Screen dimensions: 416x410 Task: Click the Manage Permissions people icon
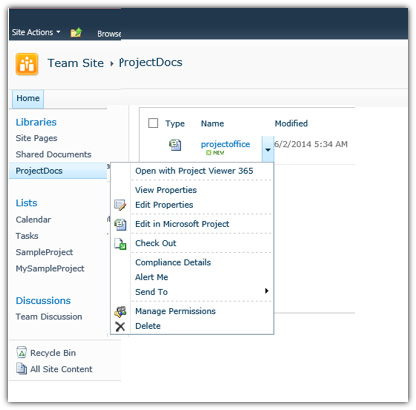click(120, 311)
